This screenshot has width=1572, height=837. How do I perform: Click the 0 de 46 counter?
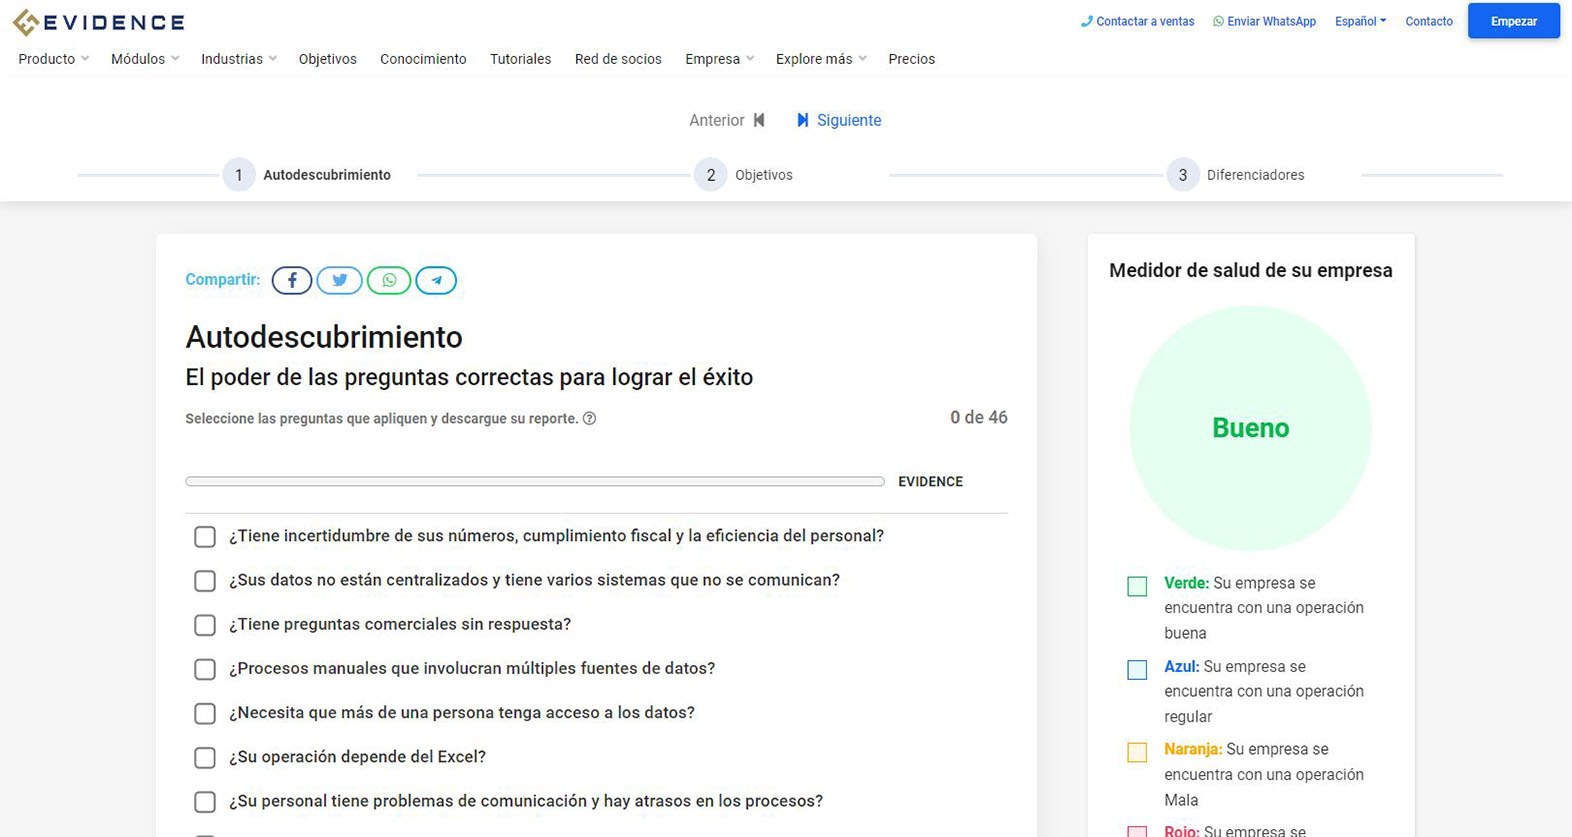[x=978, y=417]
